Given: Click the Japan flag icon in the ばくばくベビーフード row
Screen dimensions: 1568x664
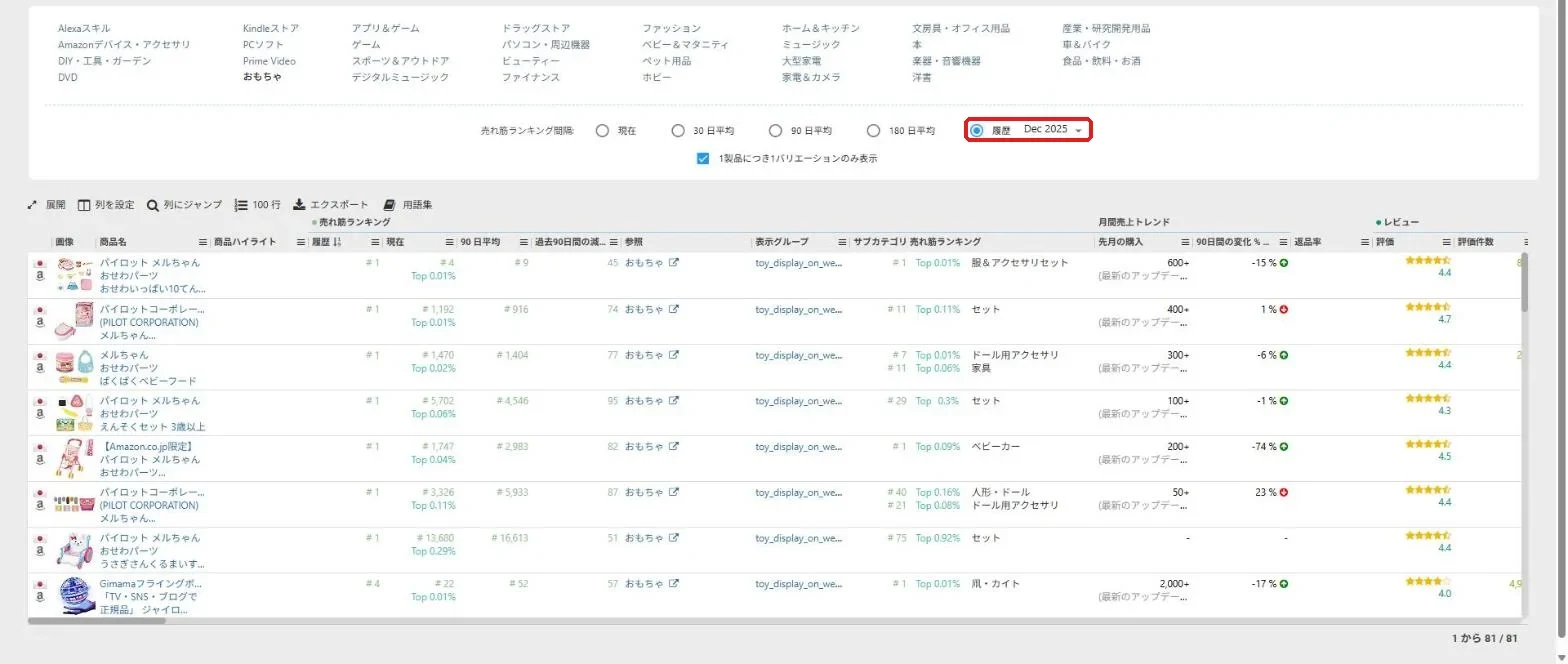Looking at the screenshot, I should point(41,355).
